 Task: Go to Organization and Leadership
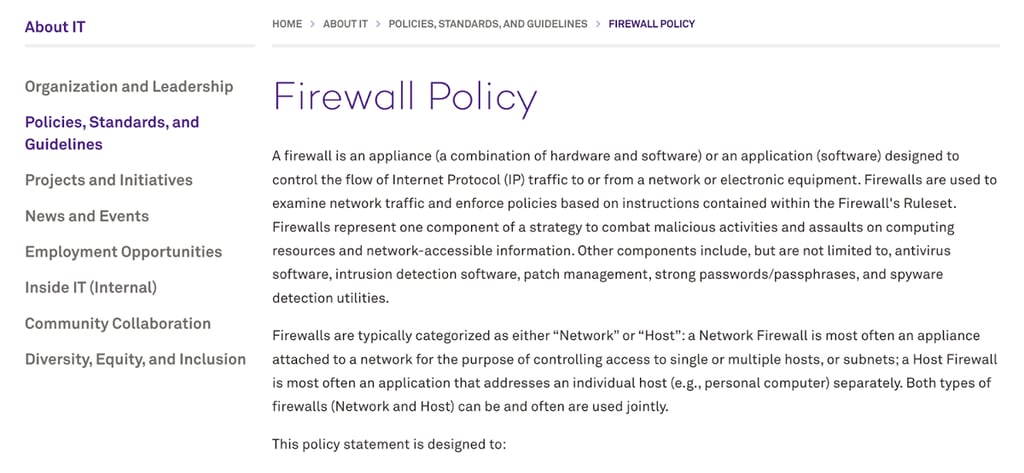point(129,87)
